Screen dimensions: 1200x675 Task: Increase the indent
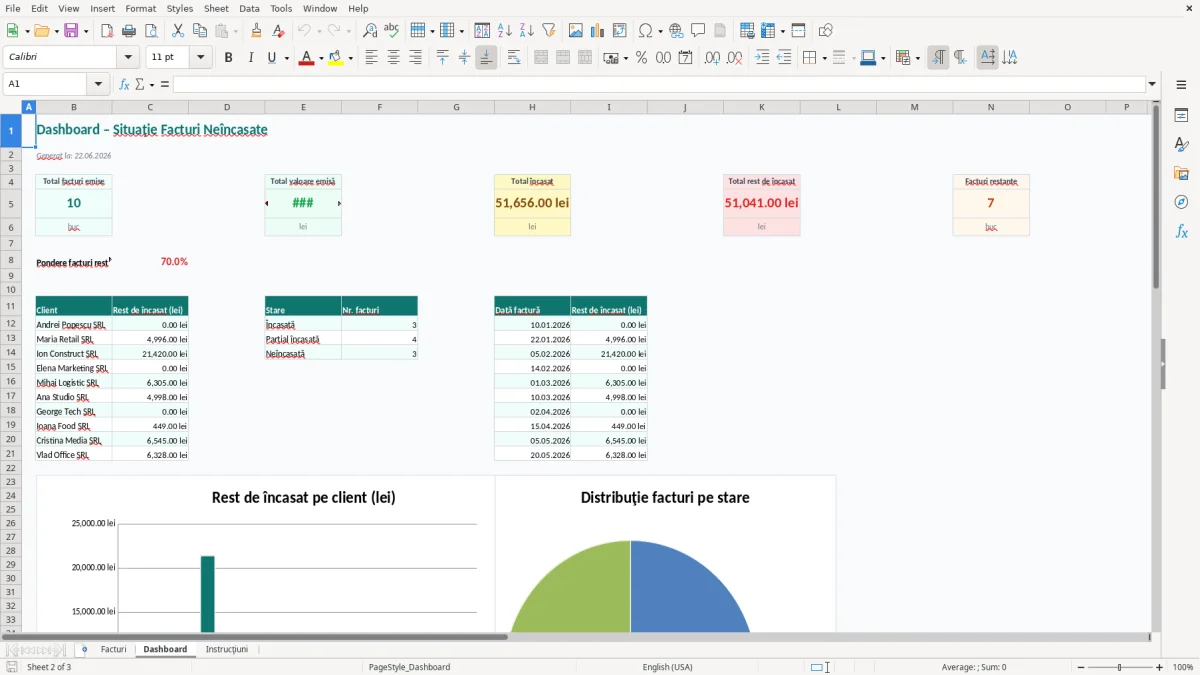click(762, 58)
